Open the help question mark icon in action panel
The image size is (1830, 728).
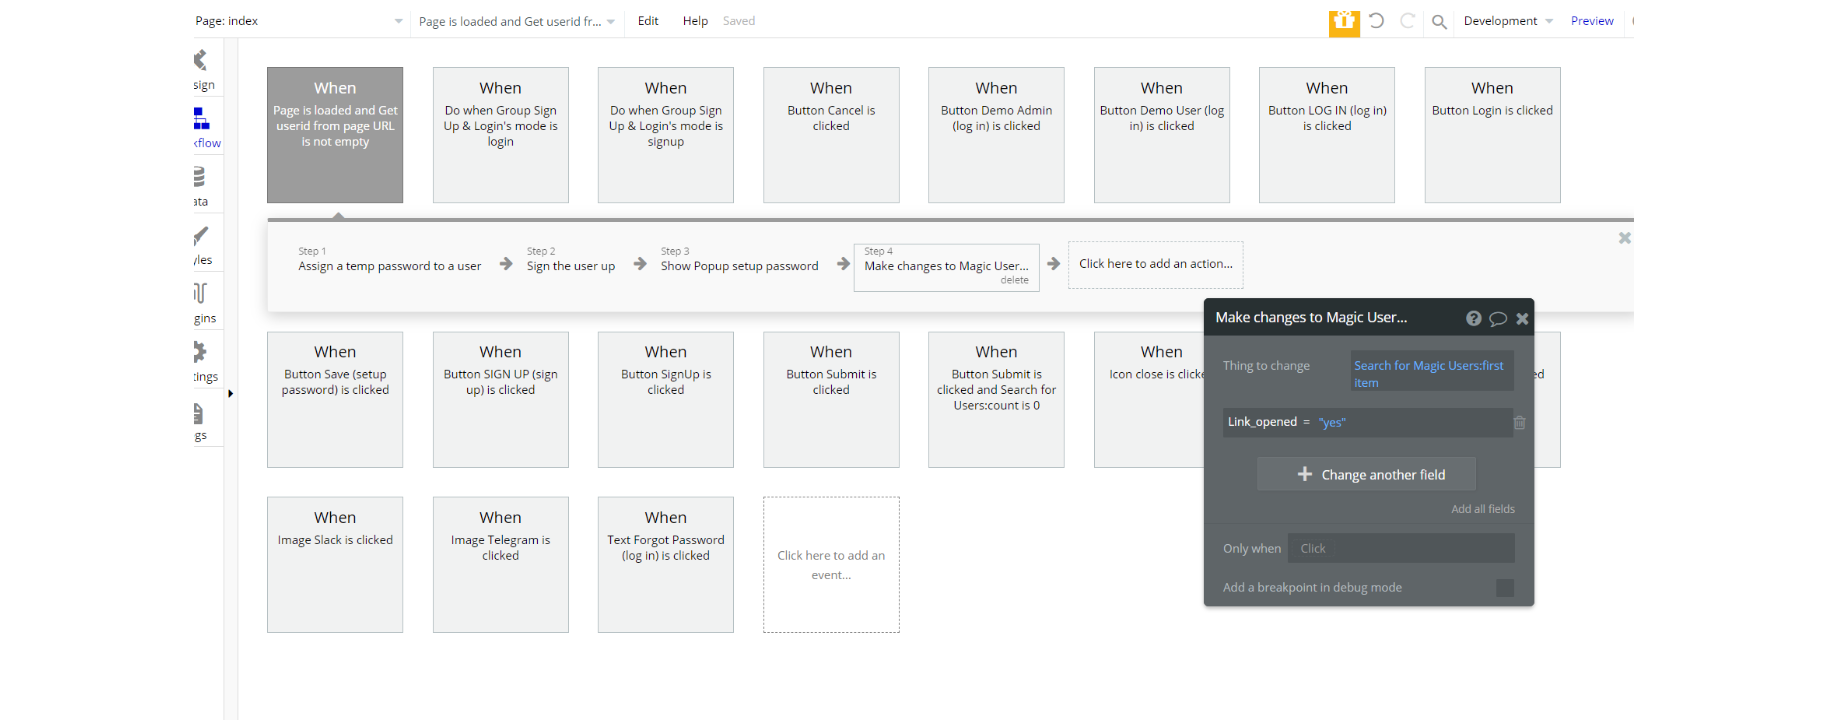click(x=1473, y=318)
